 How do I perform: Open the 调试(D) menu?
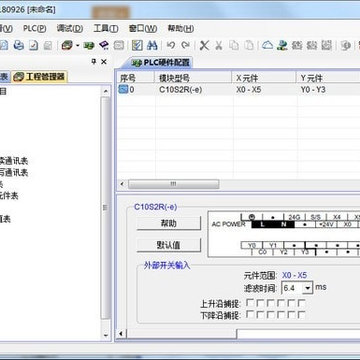tap(70, 28)
